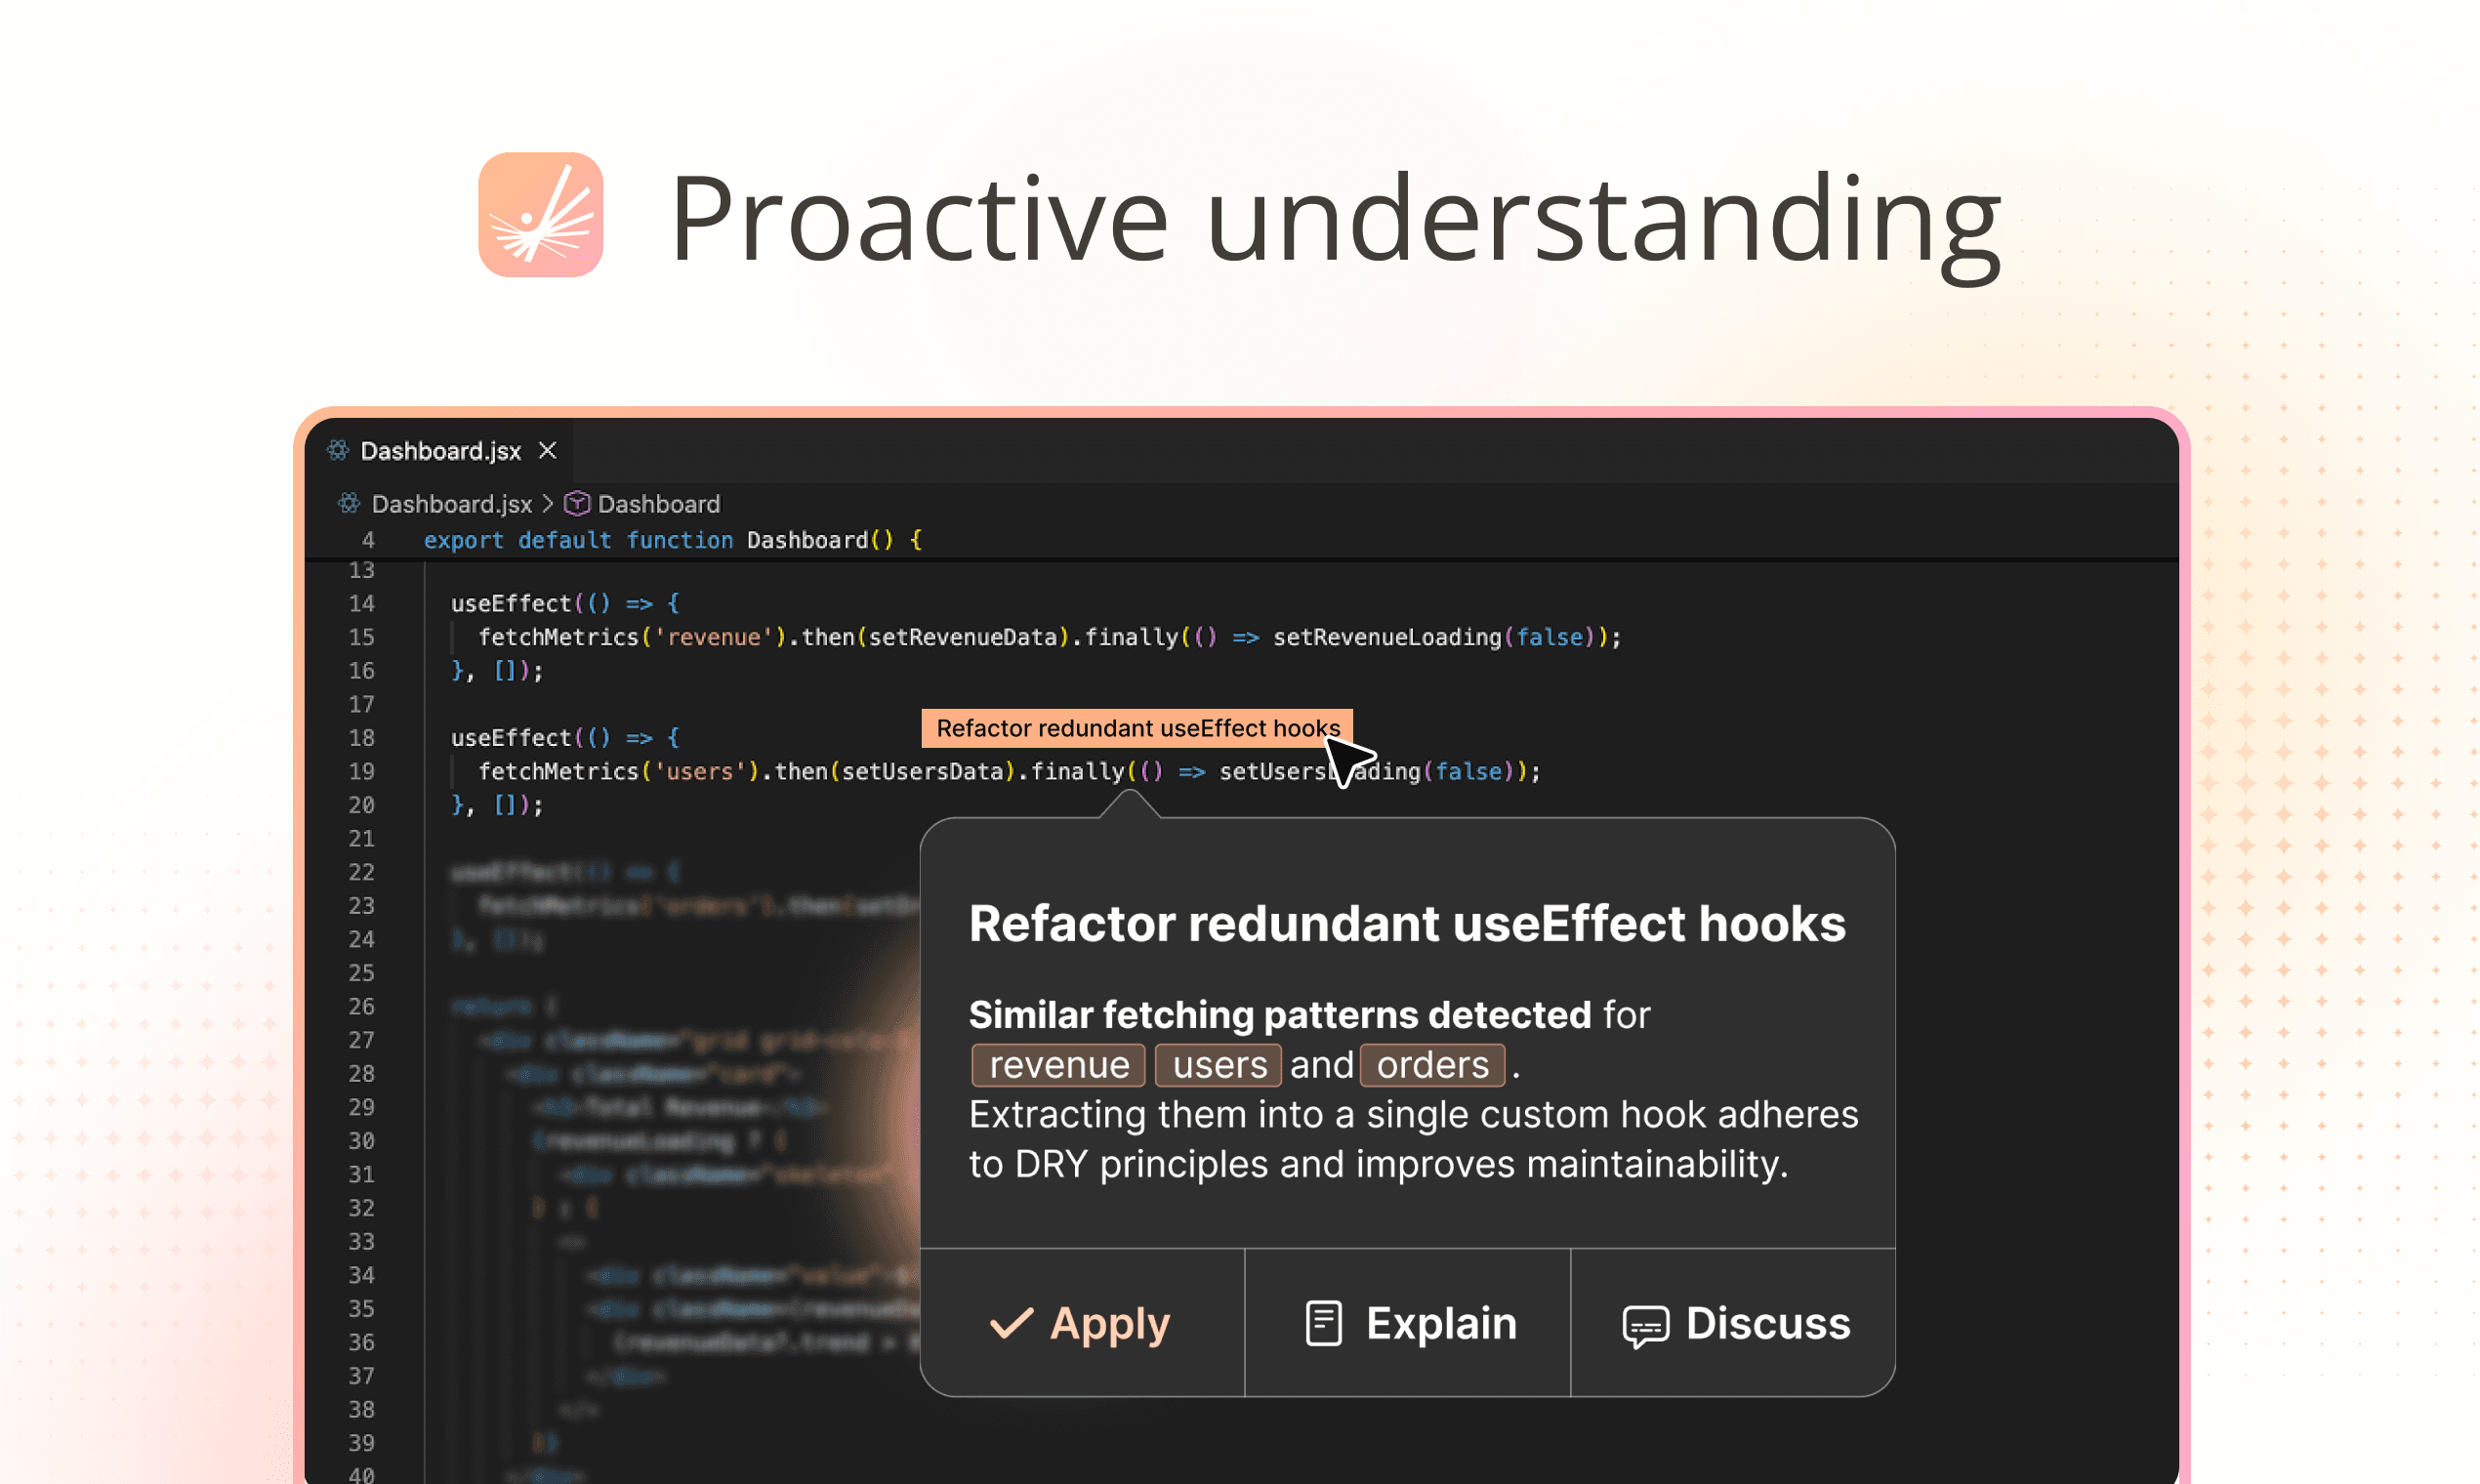The width and height of the screenshot is (2480, 1484).
Task: Click the orange Refactor redundant useEffect hooks label
Action: click(1136, 728)
